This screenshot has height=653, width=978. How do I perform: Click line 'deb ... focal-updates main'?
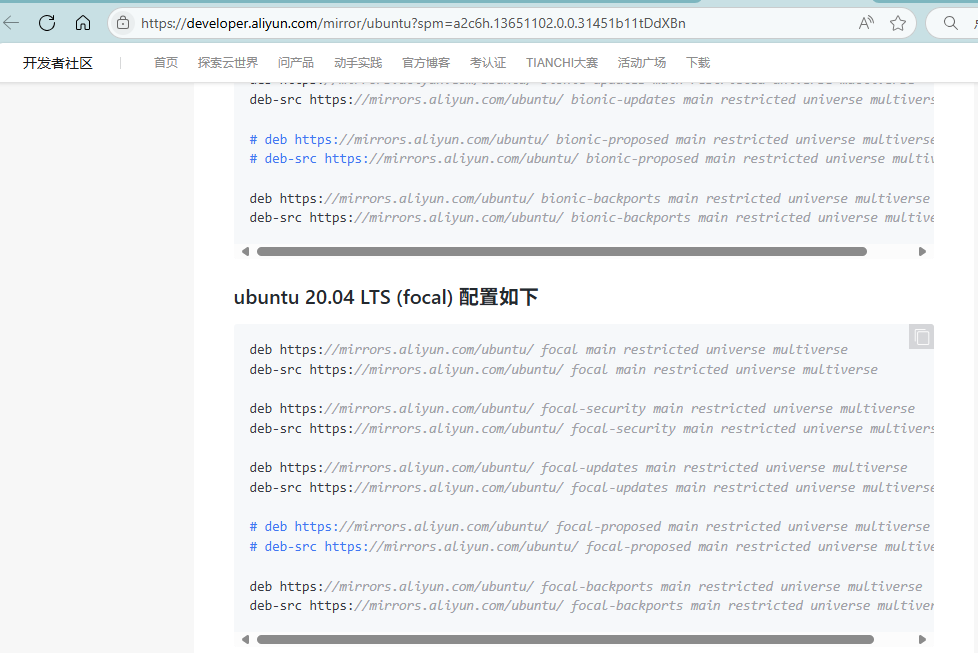pos(579,467)
